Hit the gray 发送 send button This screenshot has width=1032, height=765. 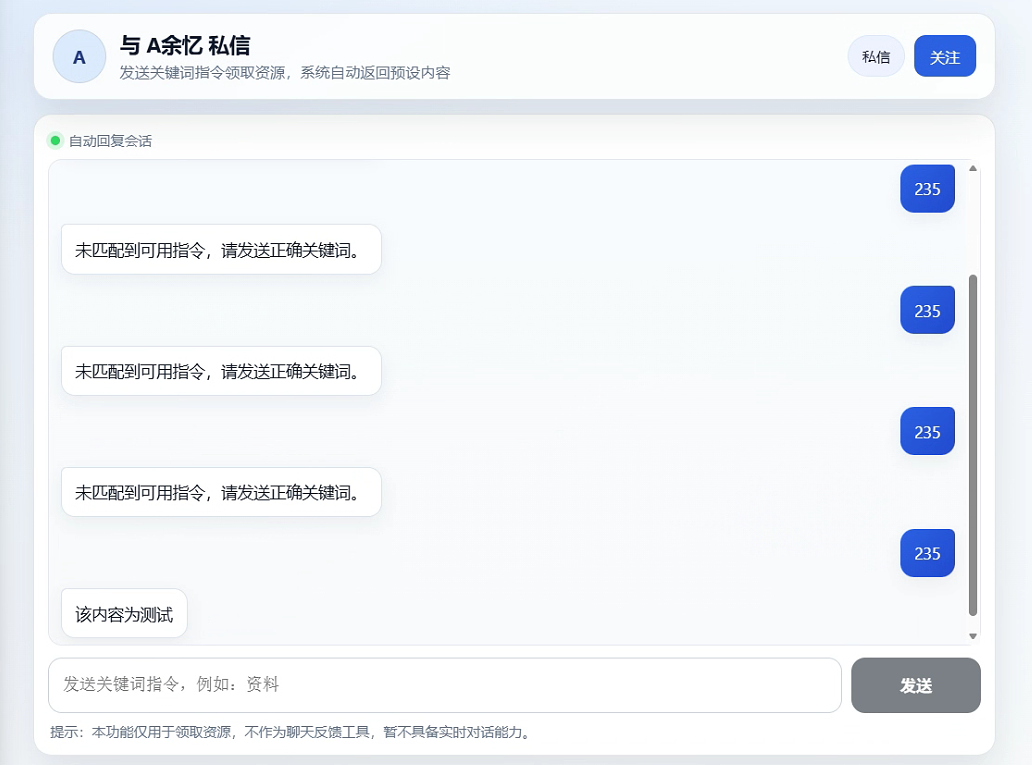pyautogui.click(x=915, y=685)
